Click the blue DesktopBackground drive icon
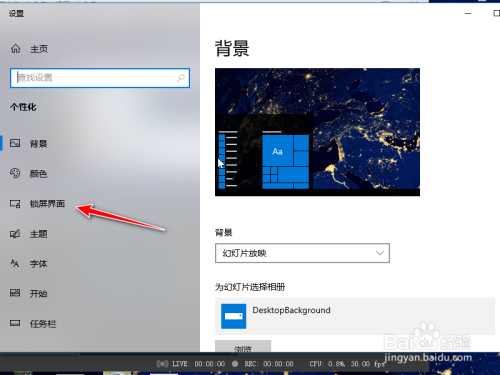The height and width of the screenshot is (375, 500). [234, 316]
